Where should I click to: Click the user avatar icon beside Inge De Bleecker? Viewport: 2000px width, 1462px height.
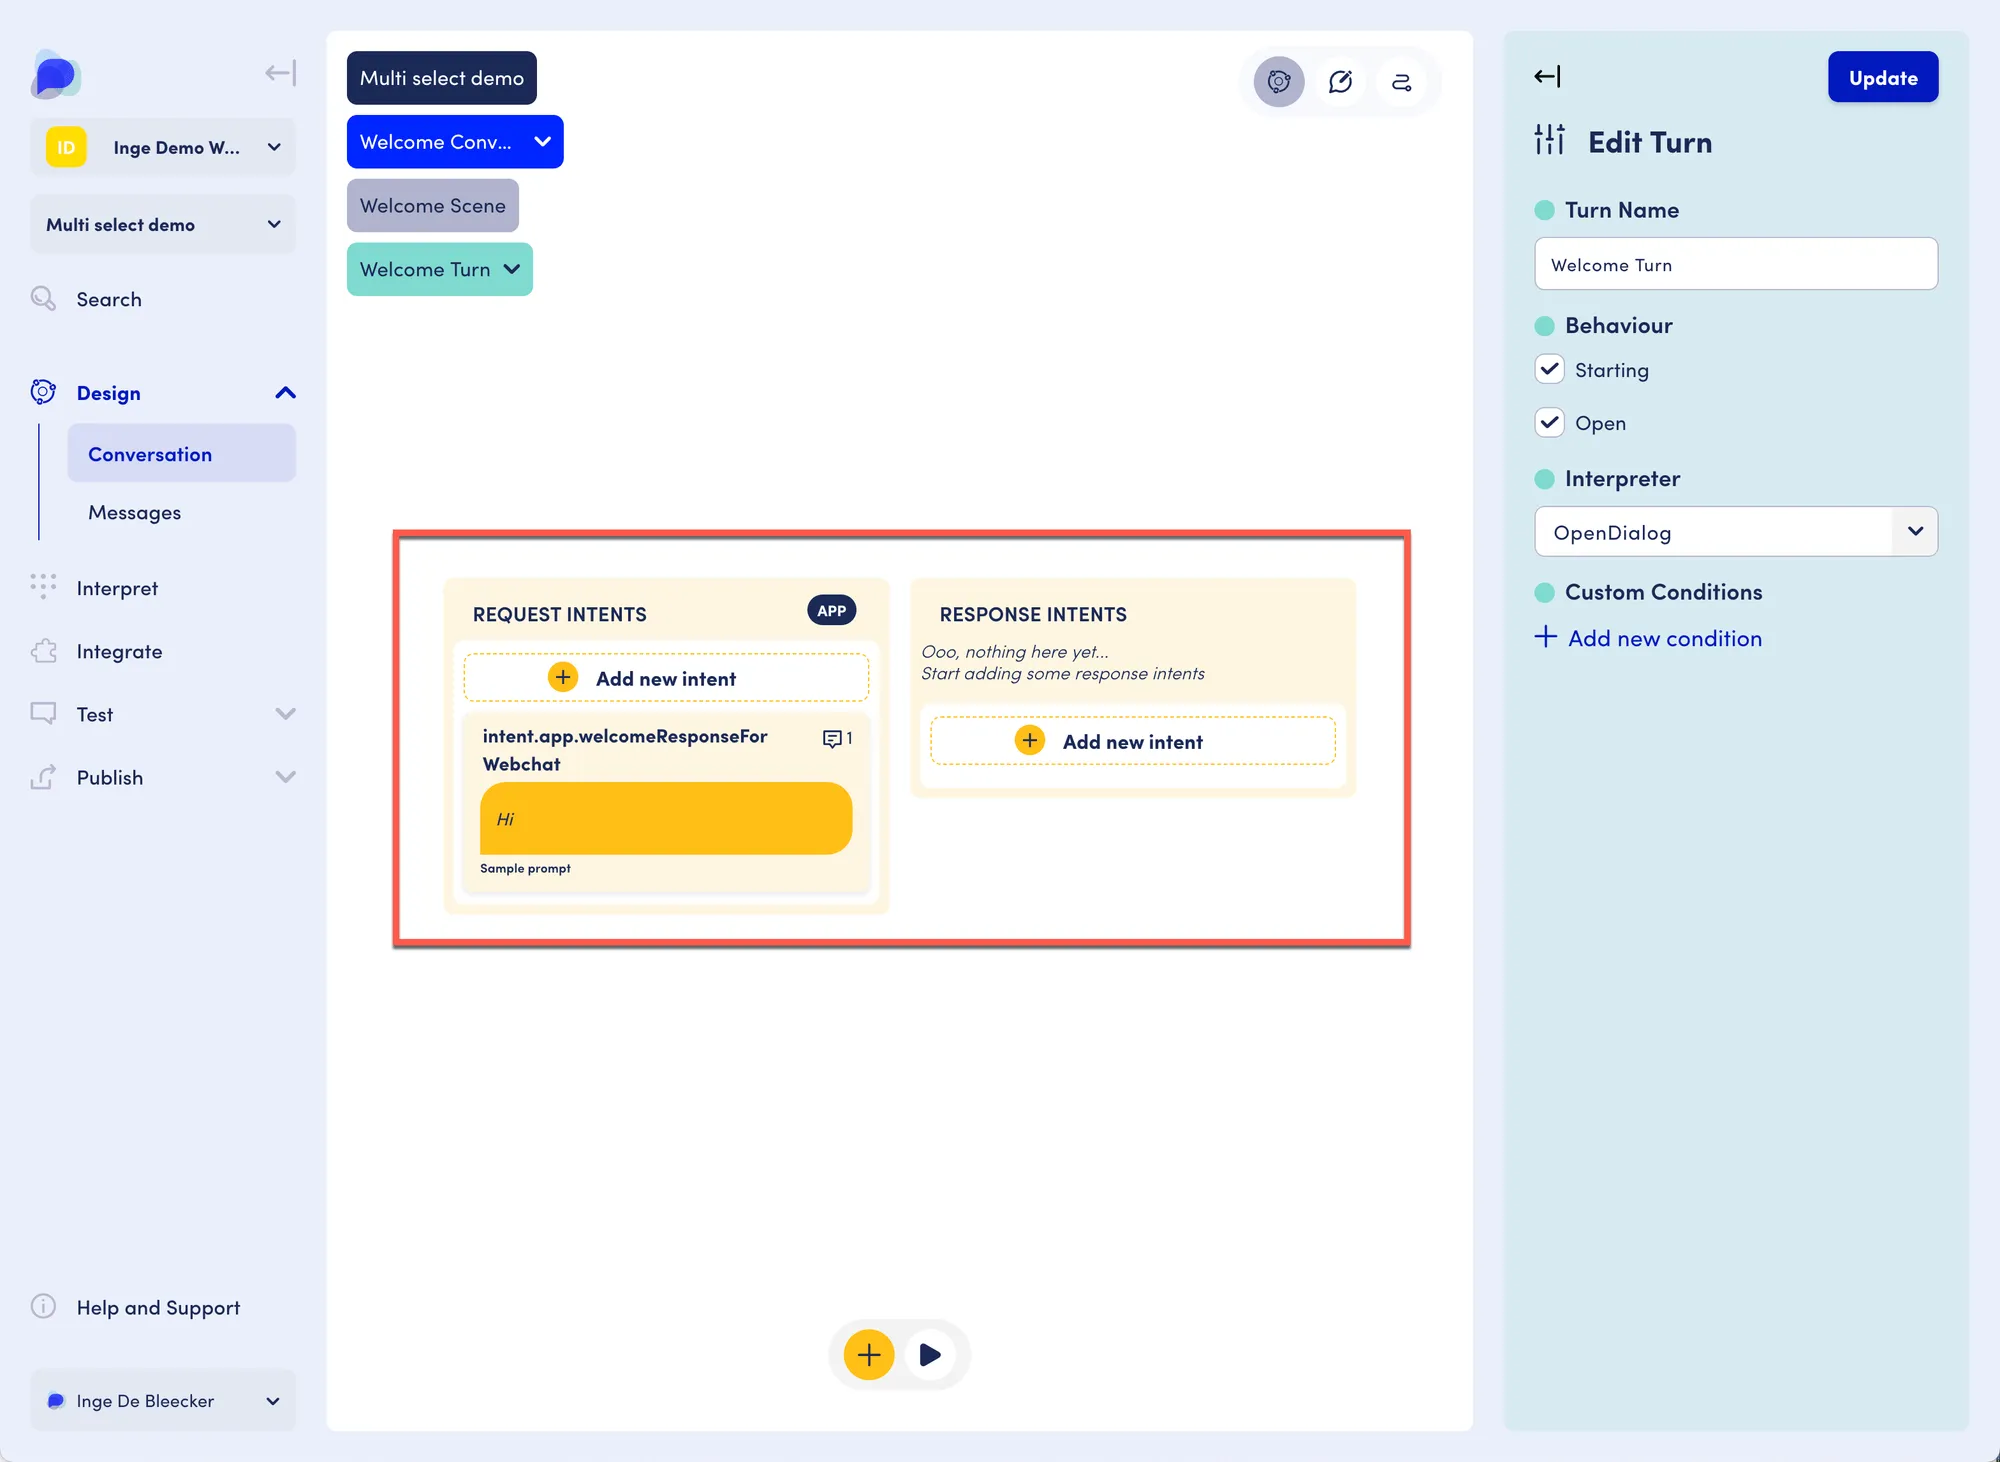[x=56, y=1400]
